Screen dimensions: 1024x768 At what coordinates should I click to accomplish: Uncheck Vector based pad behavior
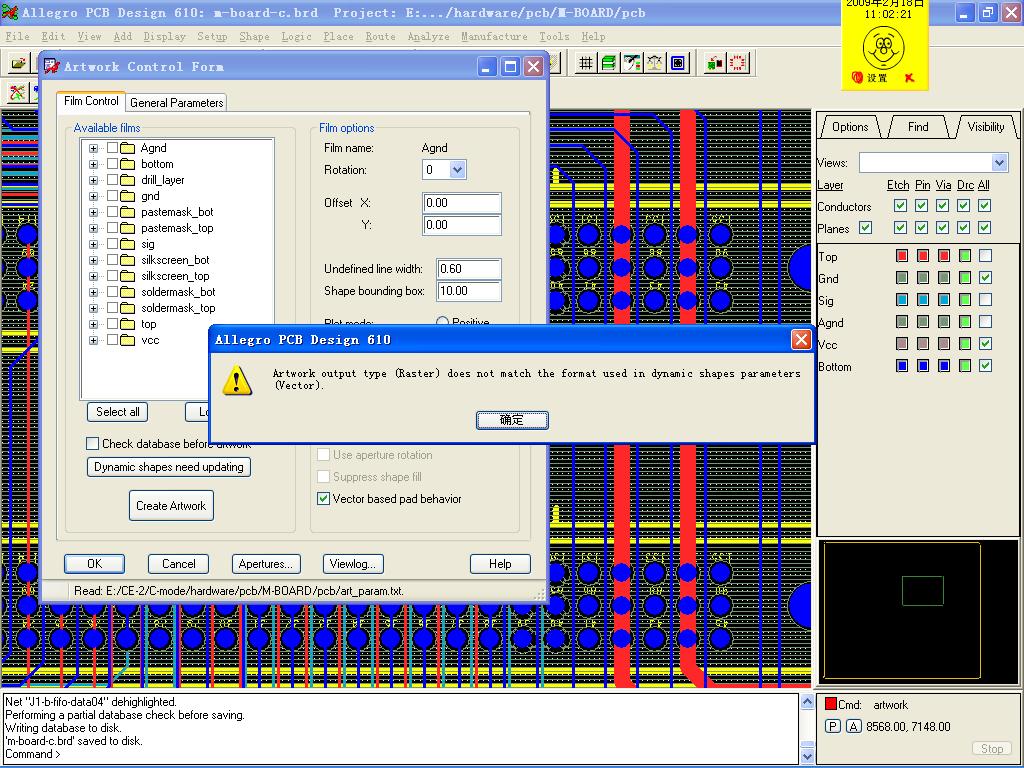pyautogui.click(x=324, y=499)
